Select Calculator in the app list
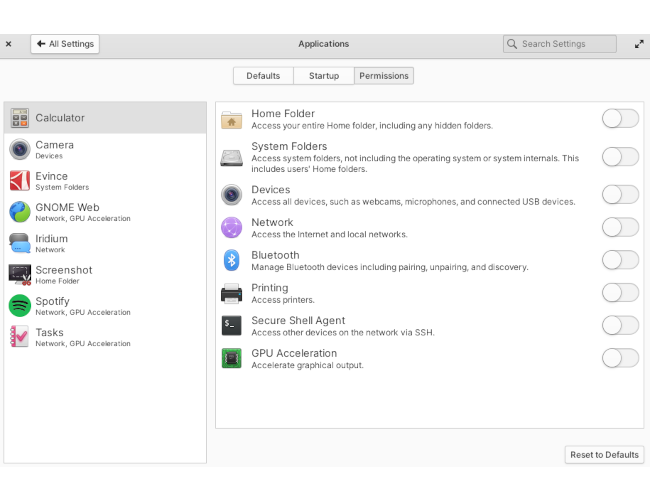Screen dimensions: 650x500 [105, 118]
